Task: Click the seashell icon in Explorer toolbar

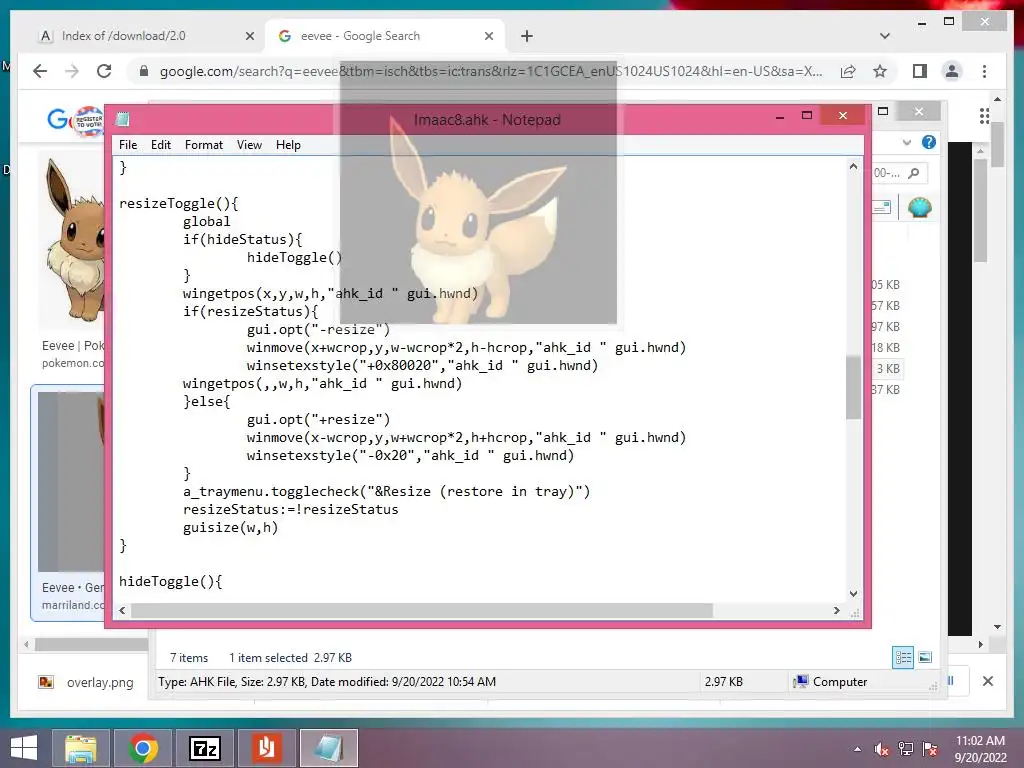Action: tap(920, 208)
